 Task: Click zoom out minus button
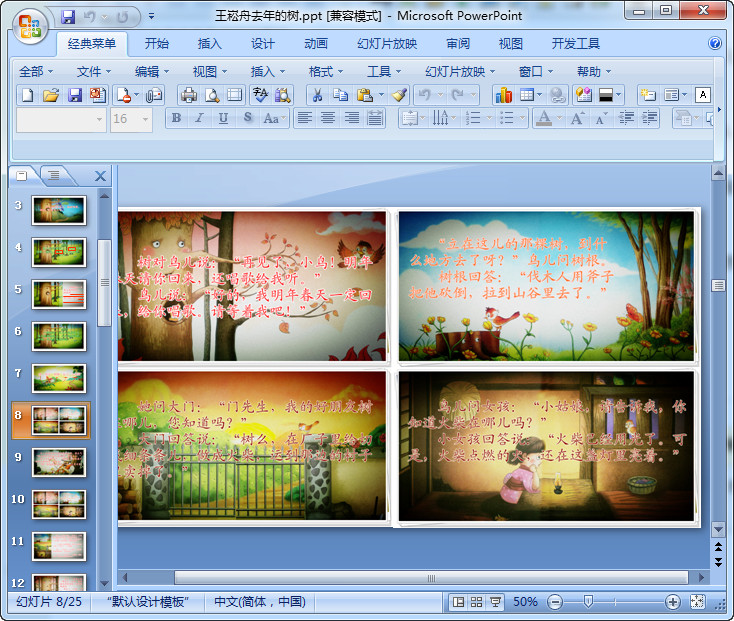click(x=555, y=602)
